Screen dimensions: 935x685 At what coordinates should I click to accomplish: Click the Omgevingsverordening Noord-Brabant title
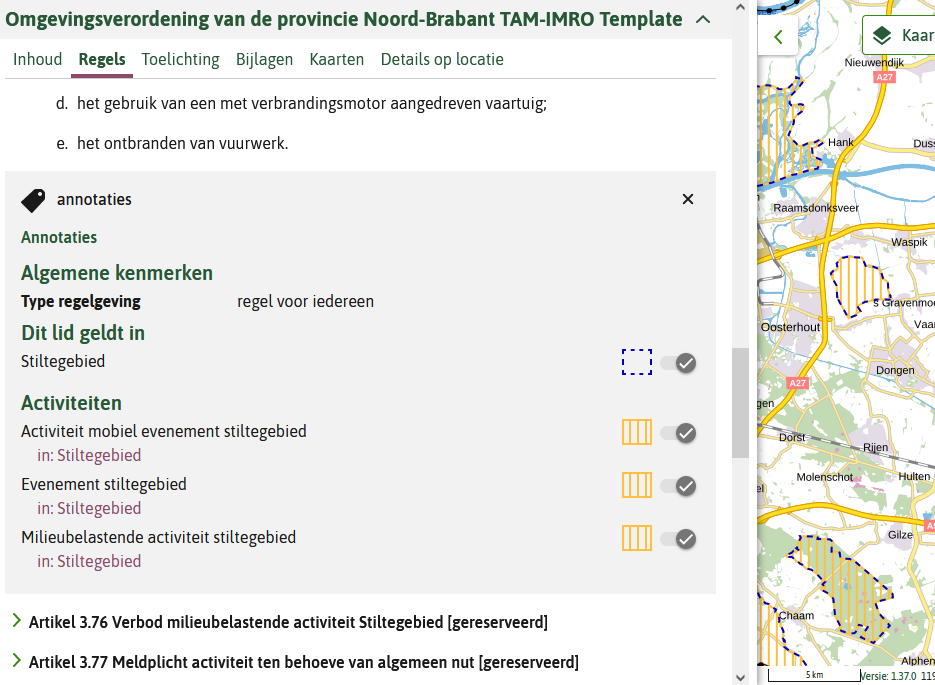pyautogui.click(x=343, y=20)
